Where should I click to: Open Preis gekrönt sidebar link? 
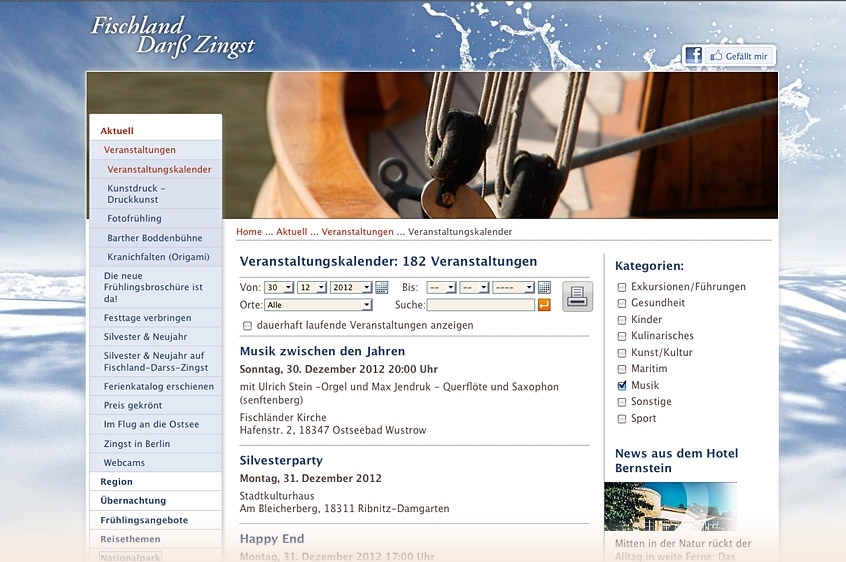coord(133,405)
